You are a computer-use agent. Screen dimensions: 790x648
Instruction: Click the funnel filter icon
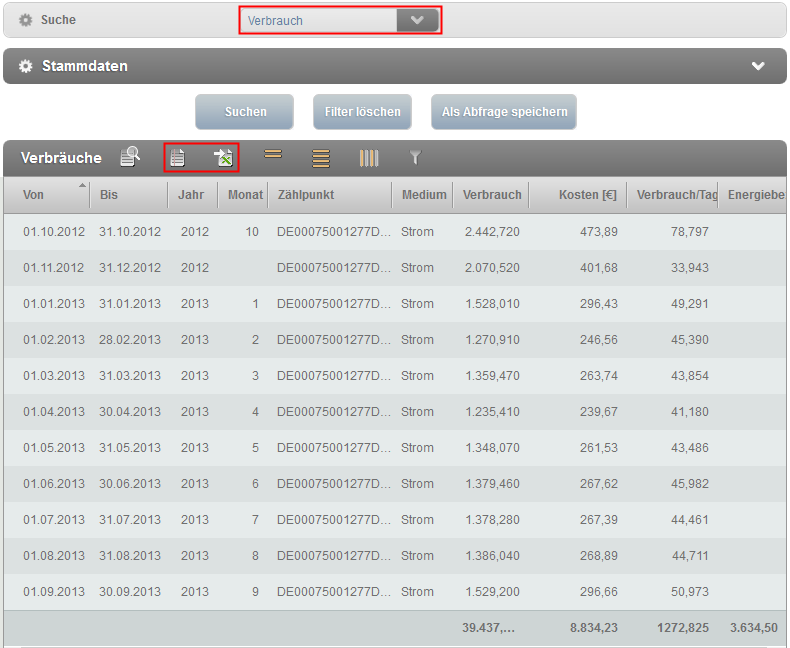[x=416, y=157]
